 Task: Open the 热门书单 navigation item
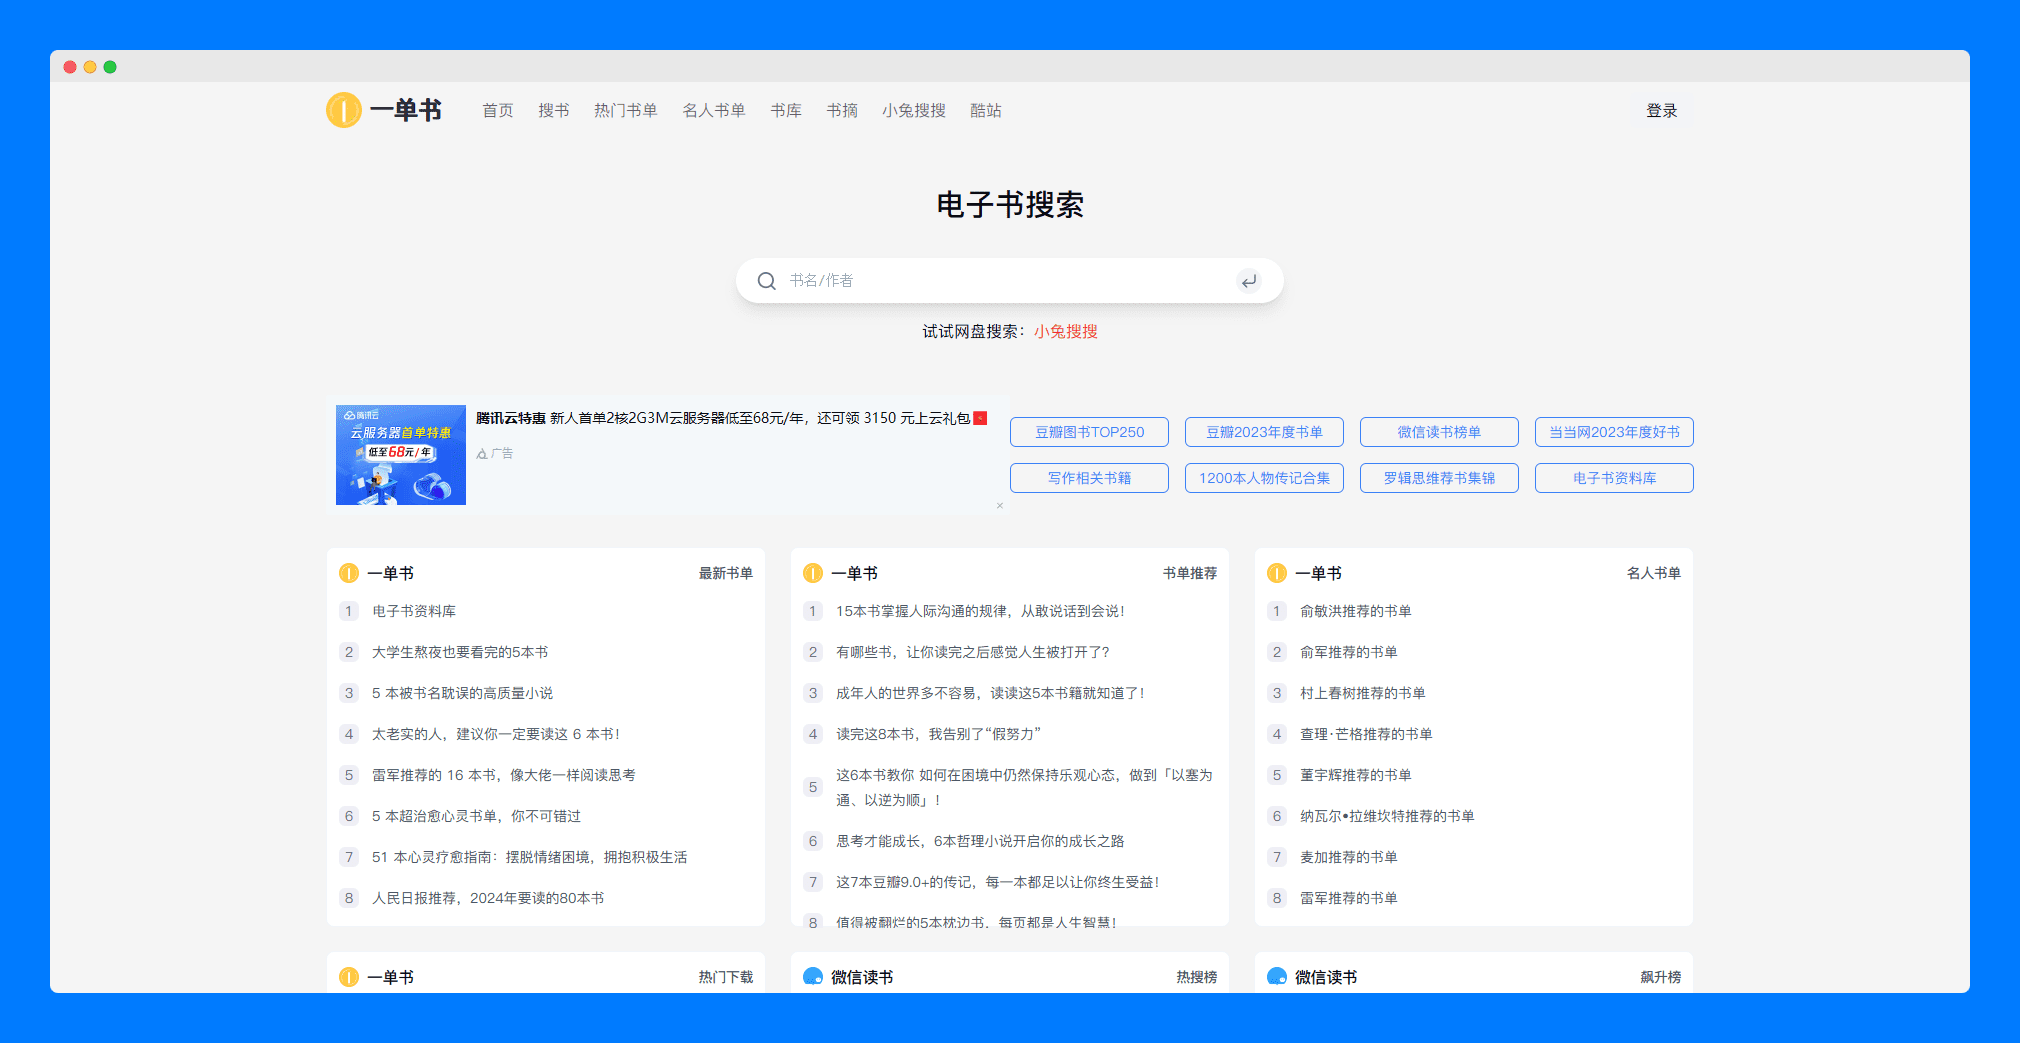pyautogui.click(x=625, y=110)
